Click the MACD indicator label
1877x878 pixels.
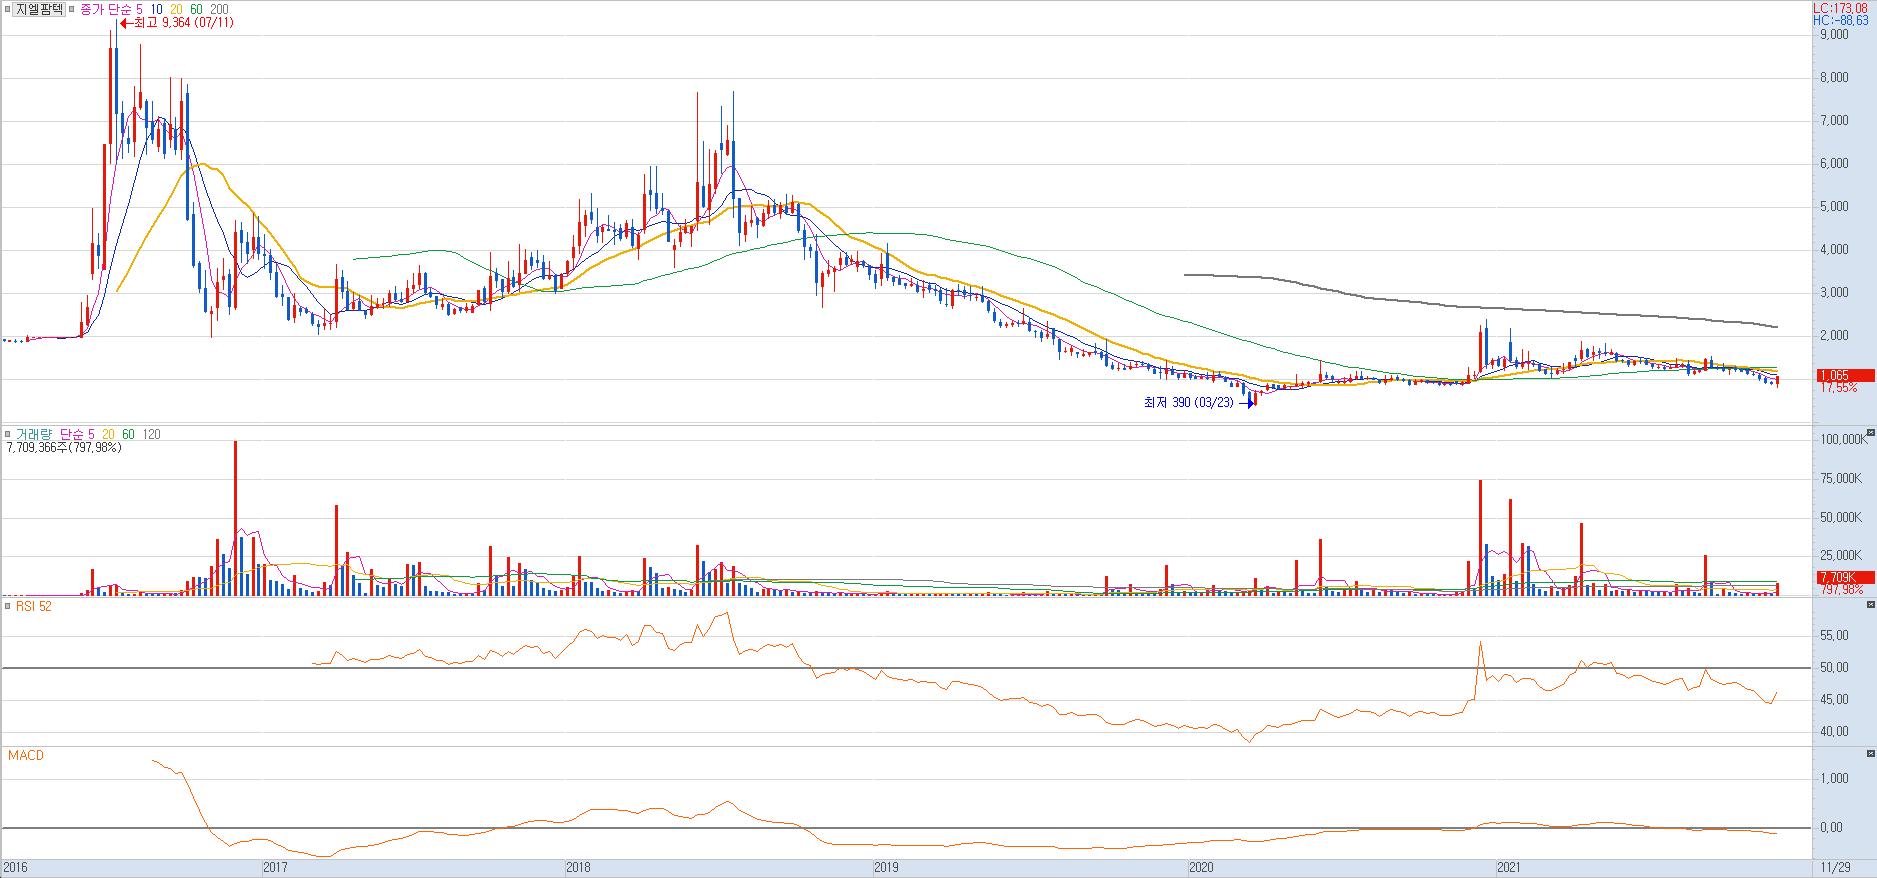point(26,756)
